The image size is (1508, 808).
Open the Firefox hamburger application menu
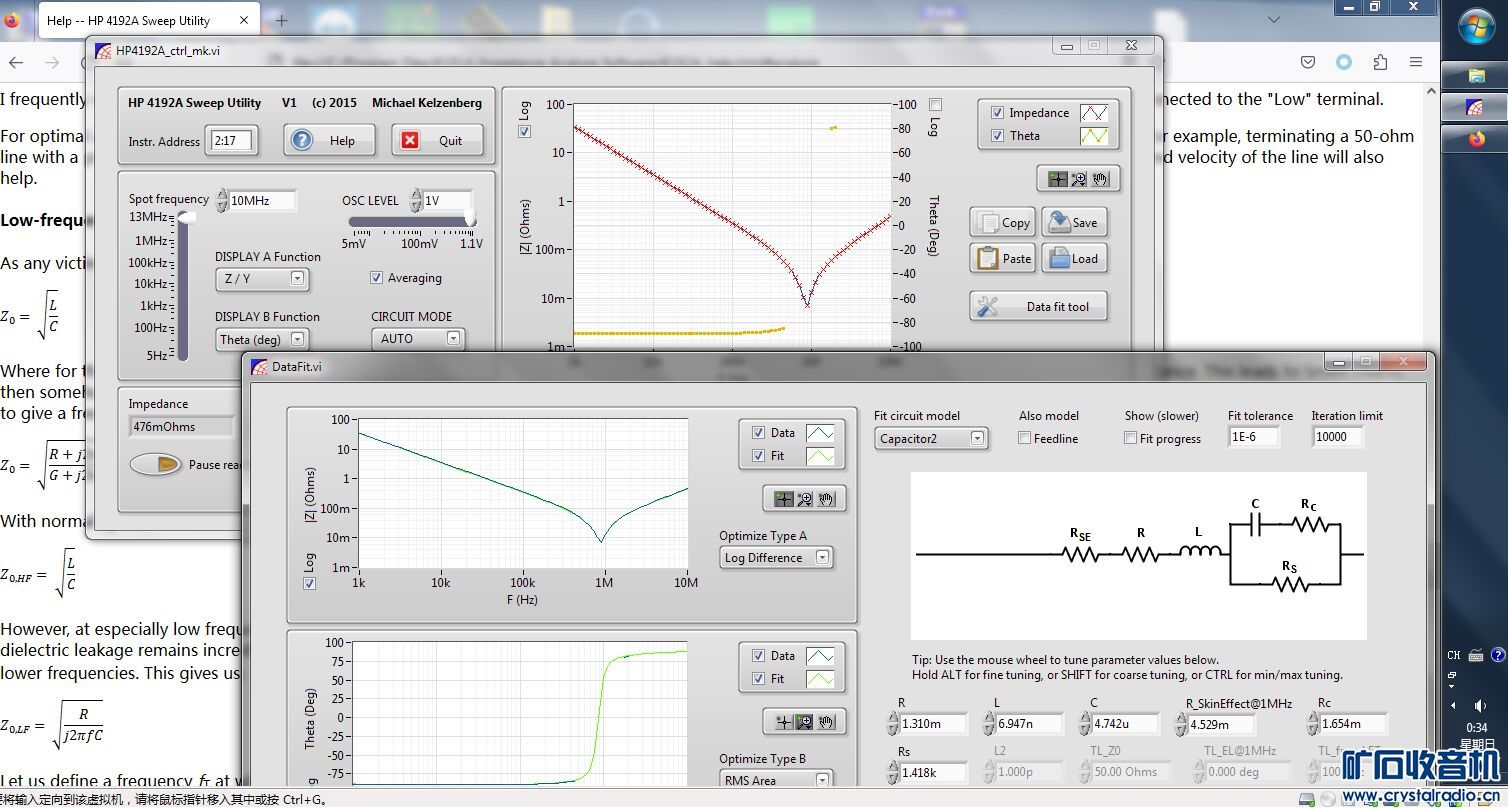pos(1416,62)
